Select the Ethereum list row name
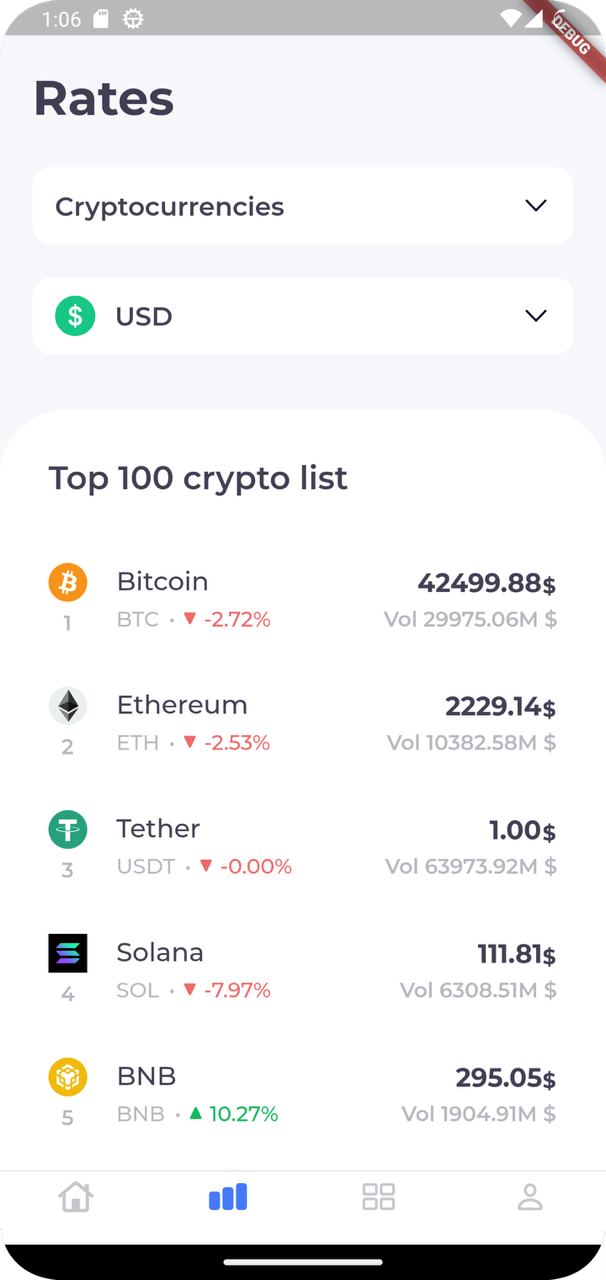This screenshot has height=1280, width=606. [x=182, y=705]
